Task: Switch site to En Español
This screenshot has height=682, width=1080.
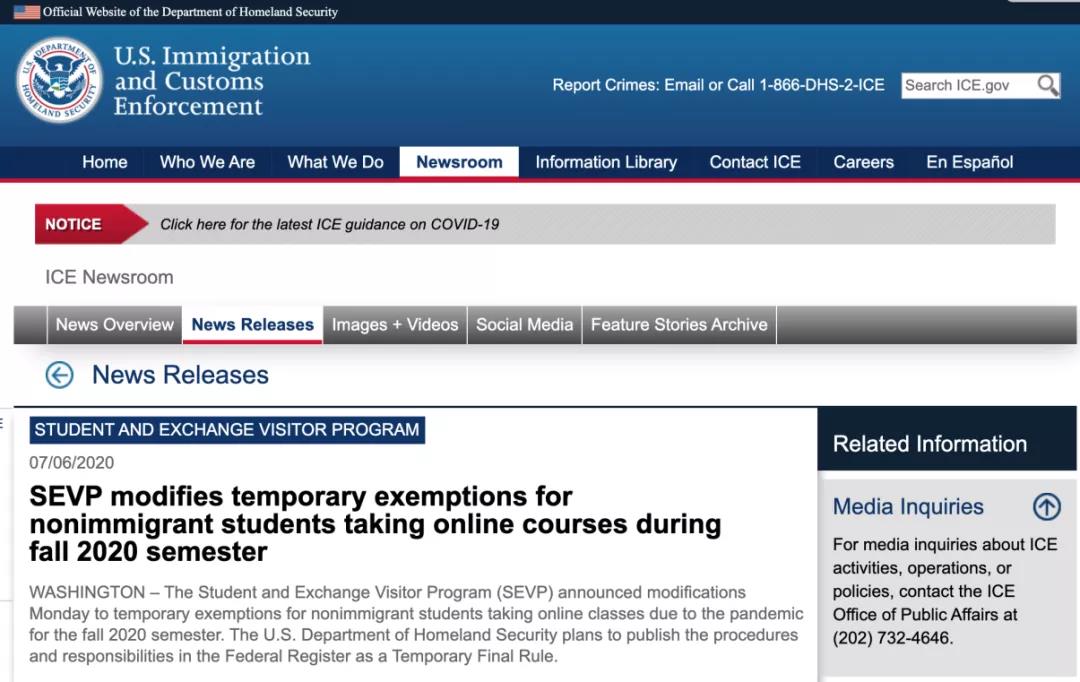Action: point(969,162)
